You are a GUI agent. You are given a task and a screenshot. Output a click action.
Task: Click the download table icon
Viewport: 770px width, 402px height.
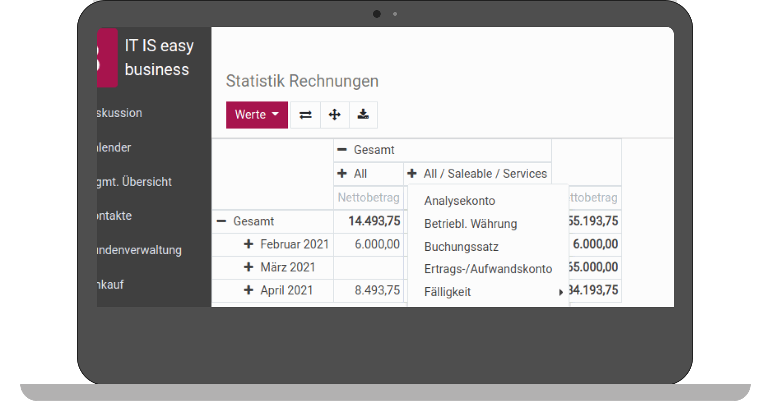click(x=363, y=115)
